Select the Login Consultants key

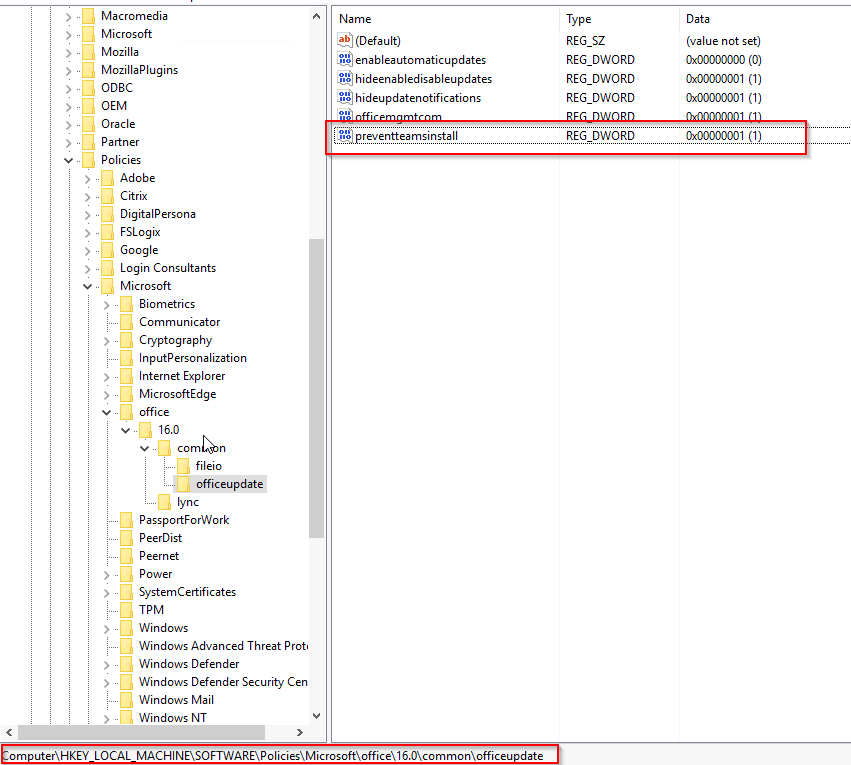coord(168,268)
